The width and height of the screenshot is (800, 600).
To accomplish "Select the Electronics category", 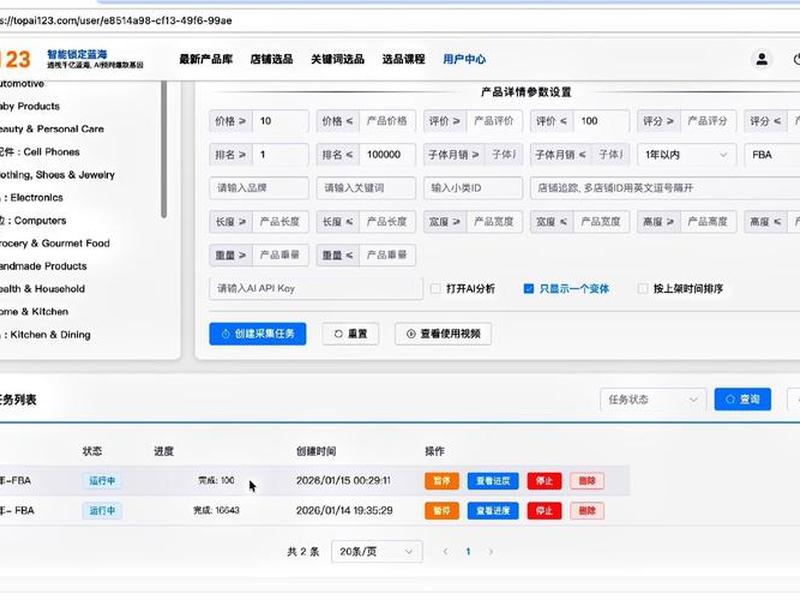I will point(32,197).
